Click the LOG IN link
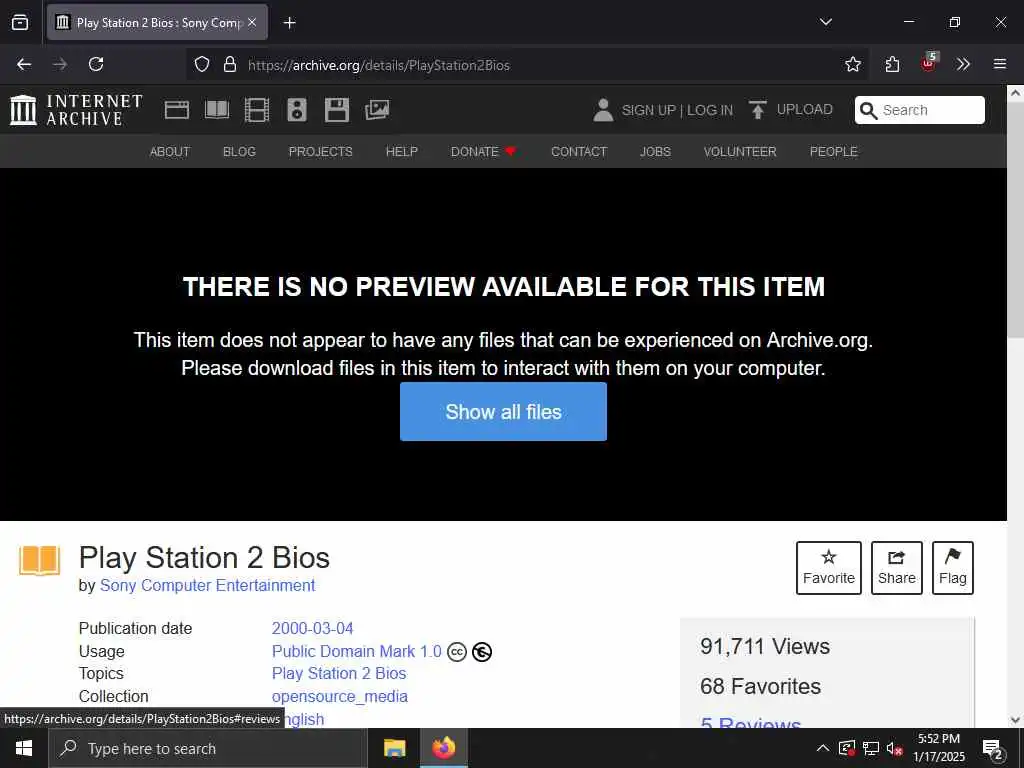Viewport: 1024px width, 768px height. point(710,110)
